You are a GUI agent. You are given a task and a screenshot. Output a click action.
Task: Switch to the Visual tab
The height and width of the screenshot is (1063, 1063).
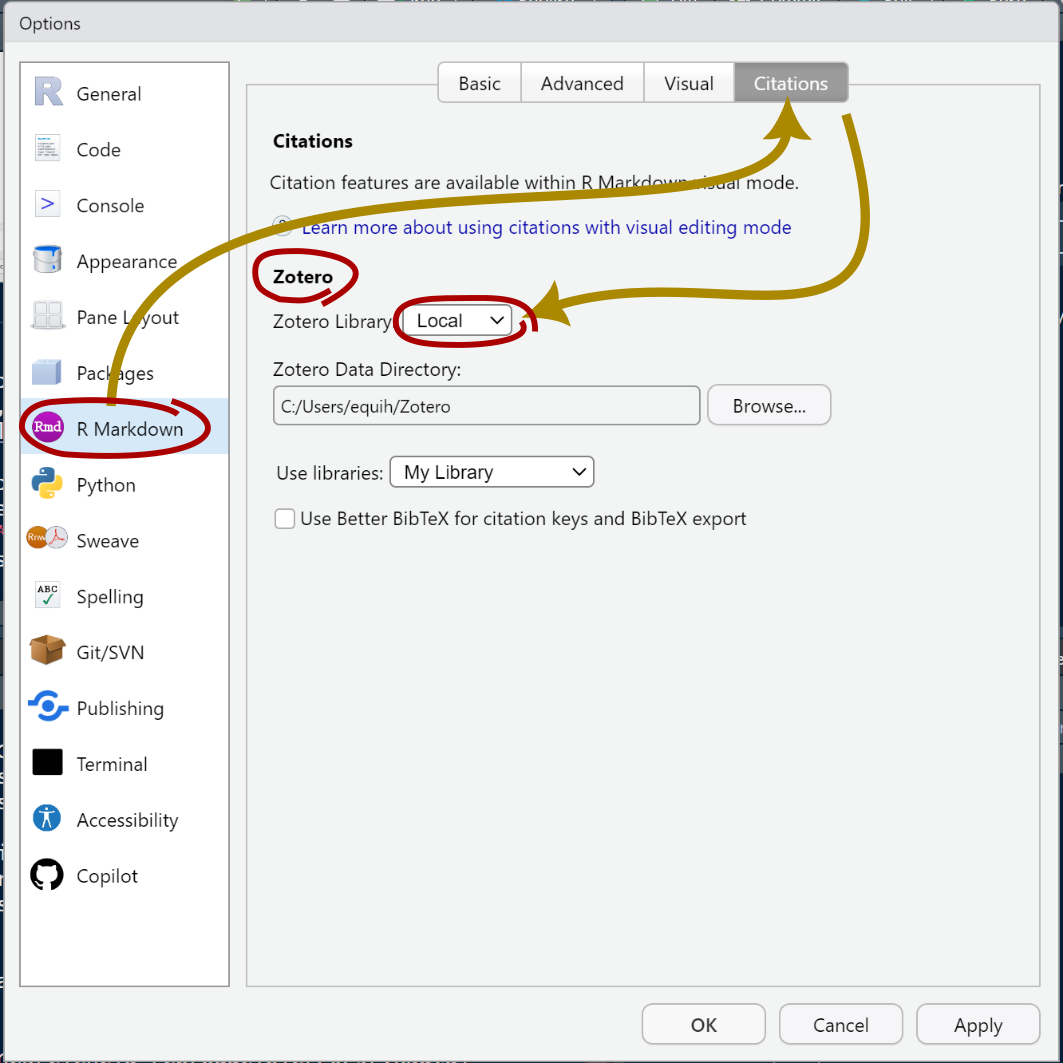[689, 84]
